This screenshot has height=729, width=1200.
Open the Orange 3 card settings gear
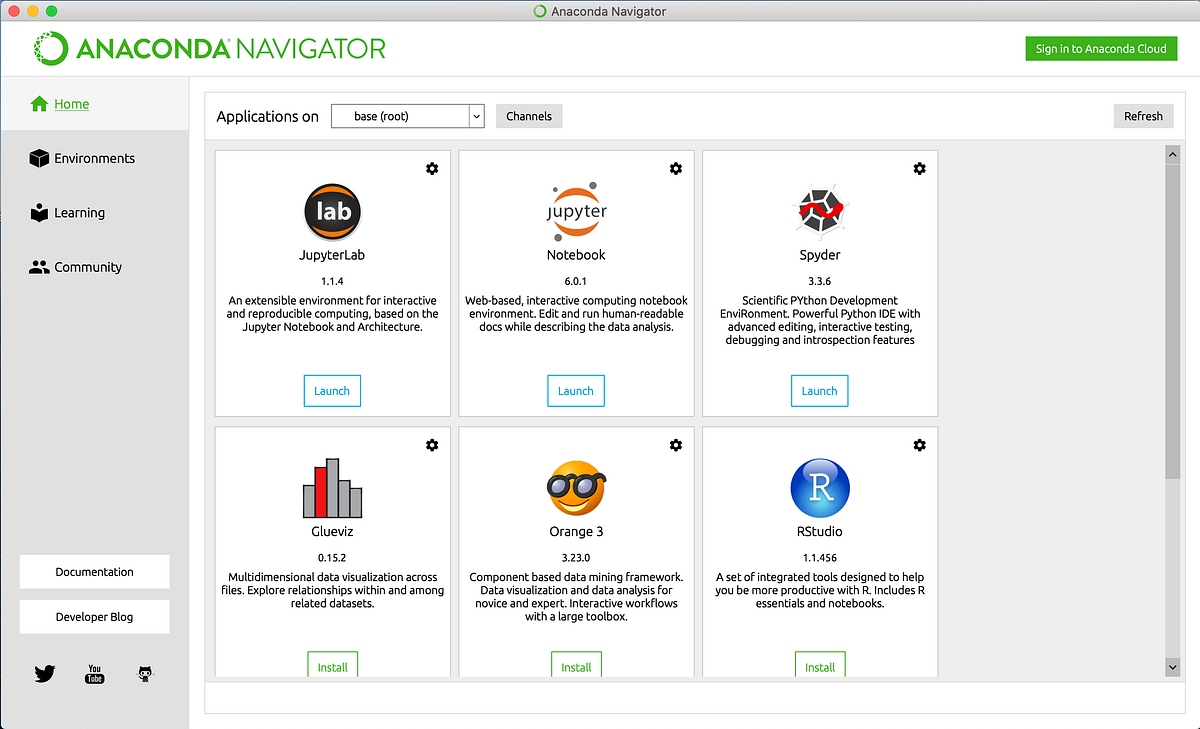[x=676, y=445]
